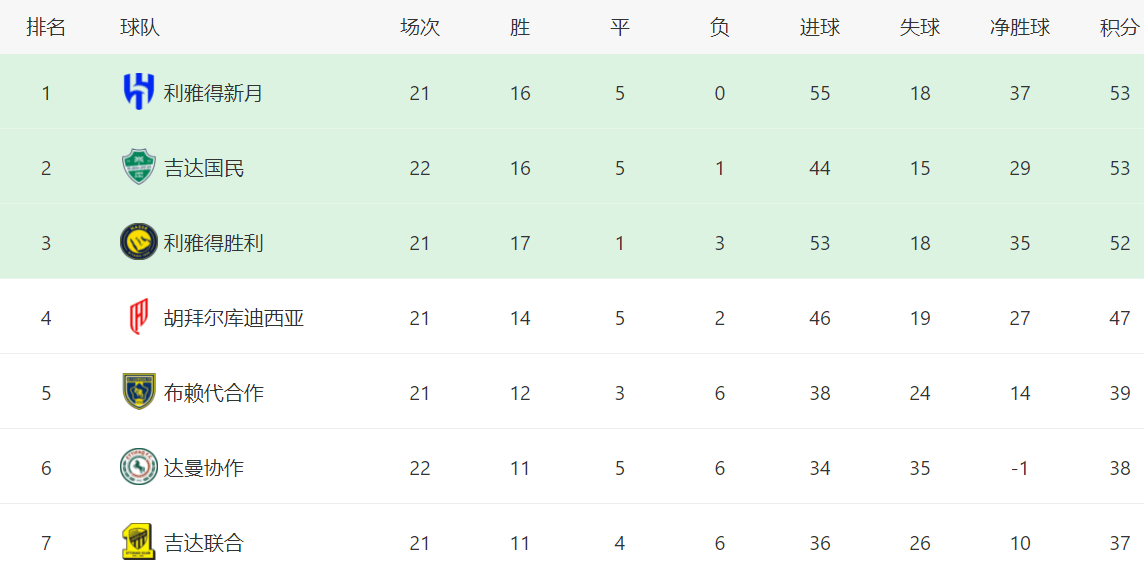Screen dimensions: 1144x575
Task: Click the Al-Ettifaq (达曼协作) round logo
Action: point(138,467)
